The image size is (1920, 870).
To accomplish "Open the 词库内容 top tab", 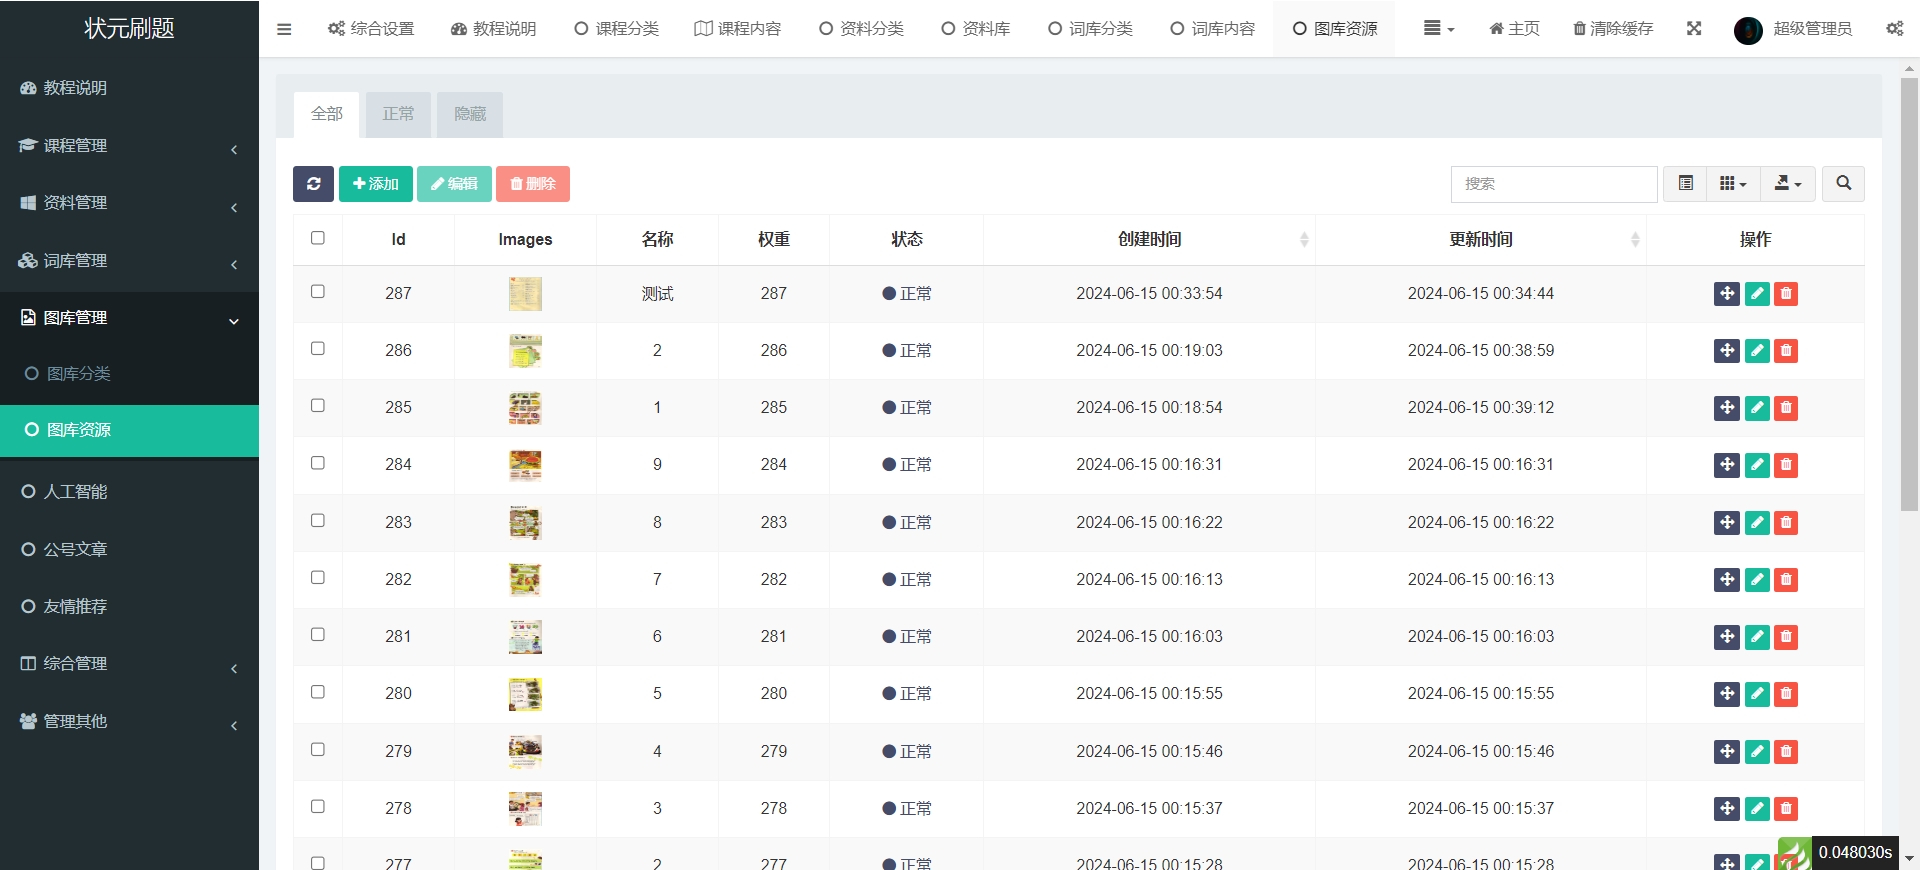I will [x=1213, y=29].
